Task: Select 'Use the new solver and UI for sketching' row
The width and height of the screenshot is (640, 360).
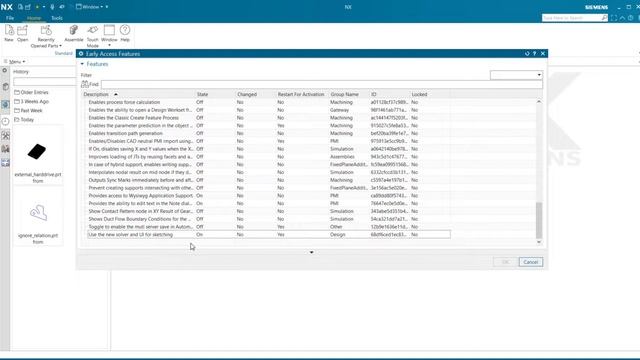Action: [x=269, y=235]
